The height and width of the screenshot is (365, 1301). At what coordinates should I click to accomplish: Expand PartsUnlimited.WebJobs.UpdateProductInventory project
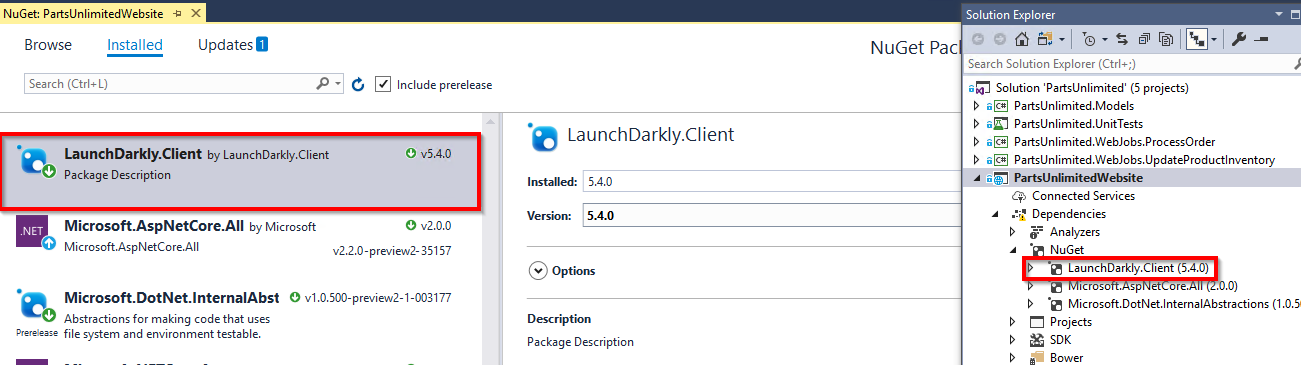[976, 160]
